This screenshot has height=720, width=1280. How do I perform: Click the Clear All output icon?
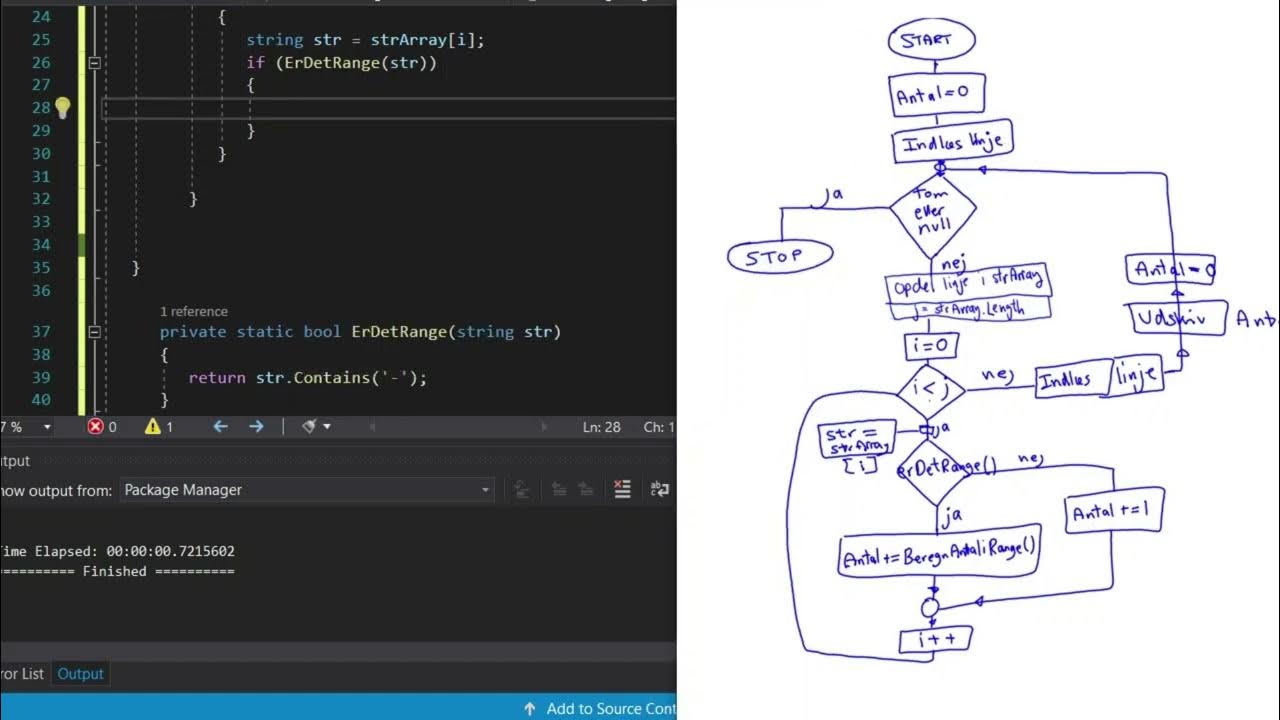coord(622,489)
